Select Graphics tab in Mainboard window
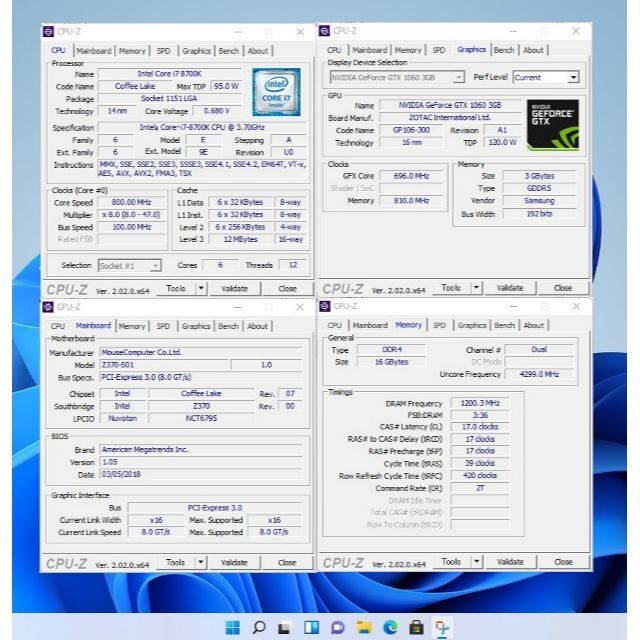The width and height of the screenshot is (640, 640). point(196,326)
